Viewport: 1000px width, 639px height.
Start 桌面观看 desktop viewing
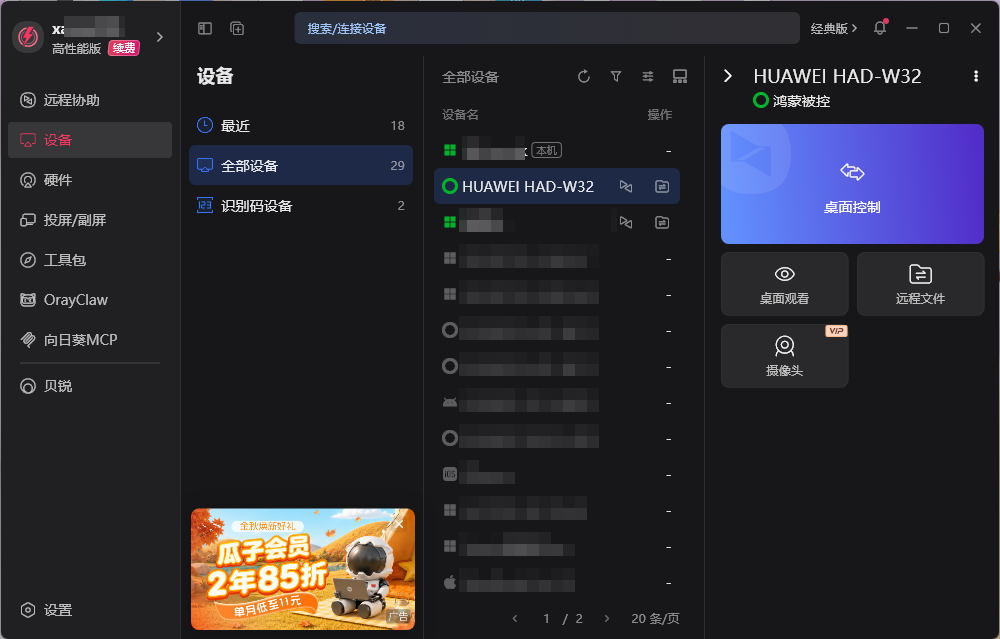tap(784, 284)
